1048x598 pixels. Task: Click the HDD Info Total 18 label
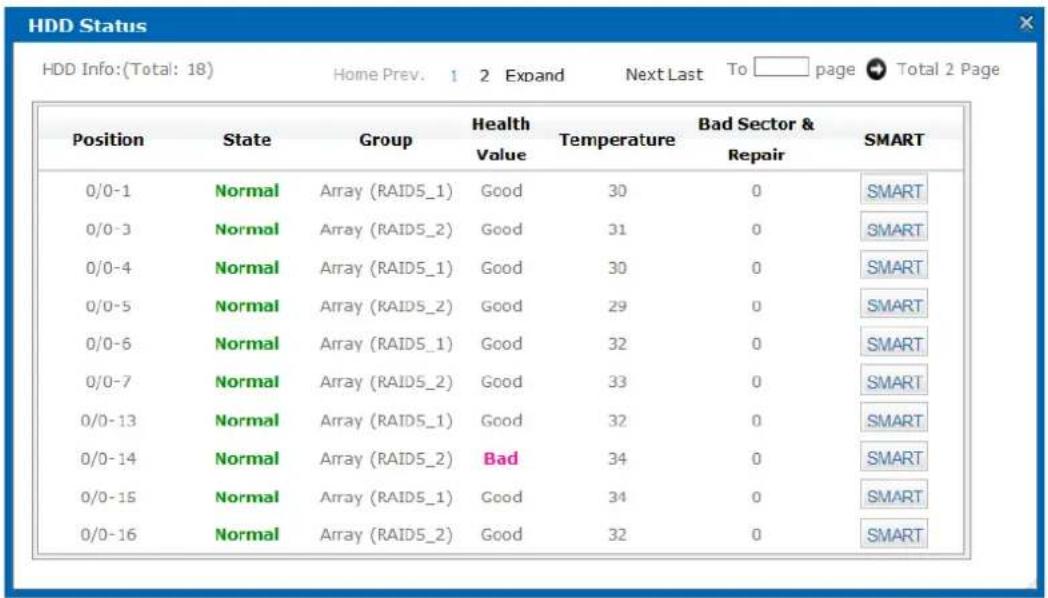pyautogui.click(x=128, y=69)
